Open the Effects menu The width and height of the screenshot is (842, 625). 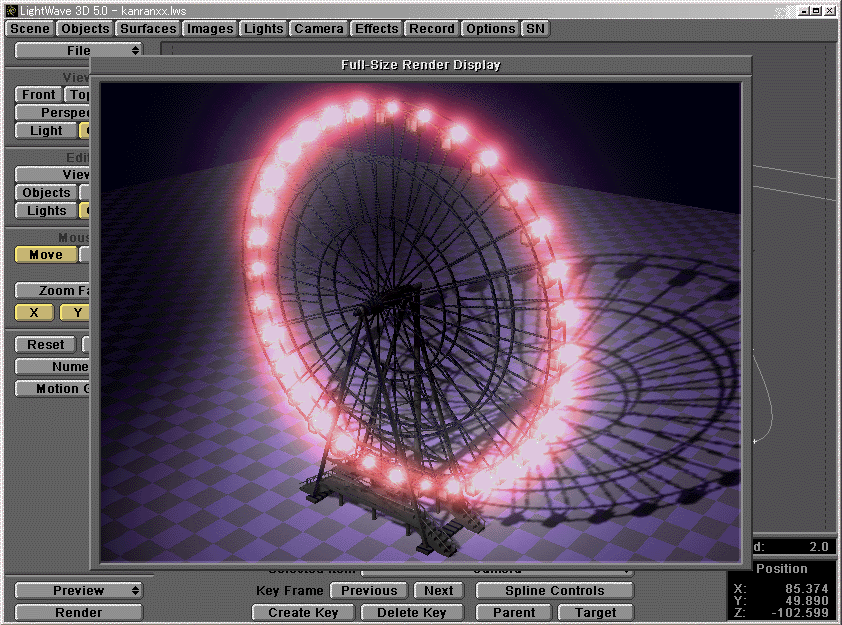[376, 29]
